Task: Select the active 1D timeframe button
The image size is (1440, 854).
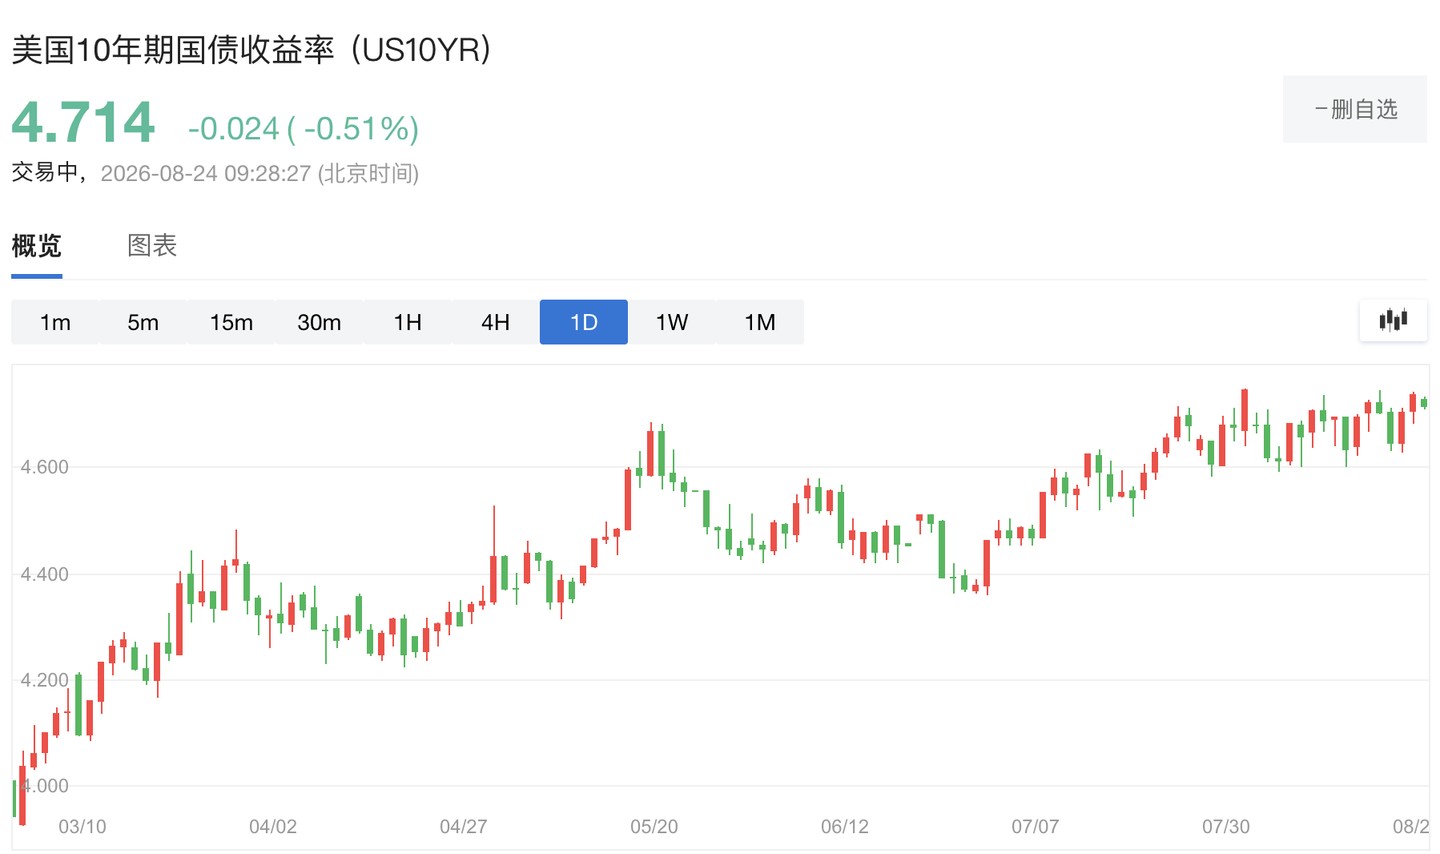Action: tap(584, 322)
